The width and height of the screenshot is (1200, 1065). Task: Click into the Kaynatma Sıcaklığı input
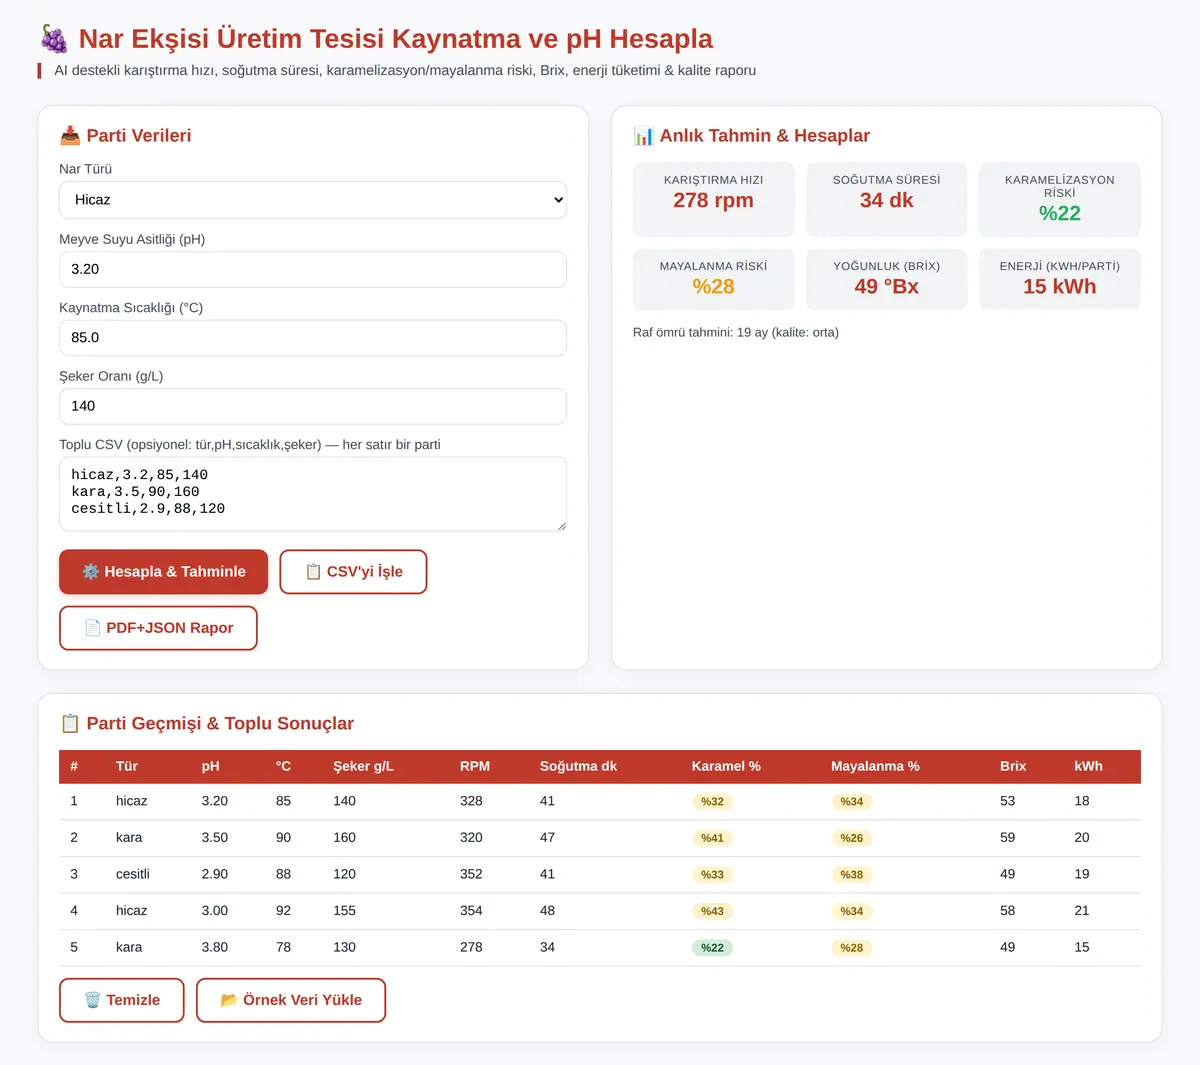coord(313,338)
